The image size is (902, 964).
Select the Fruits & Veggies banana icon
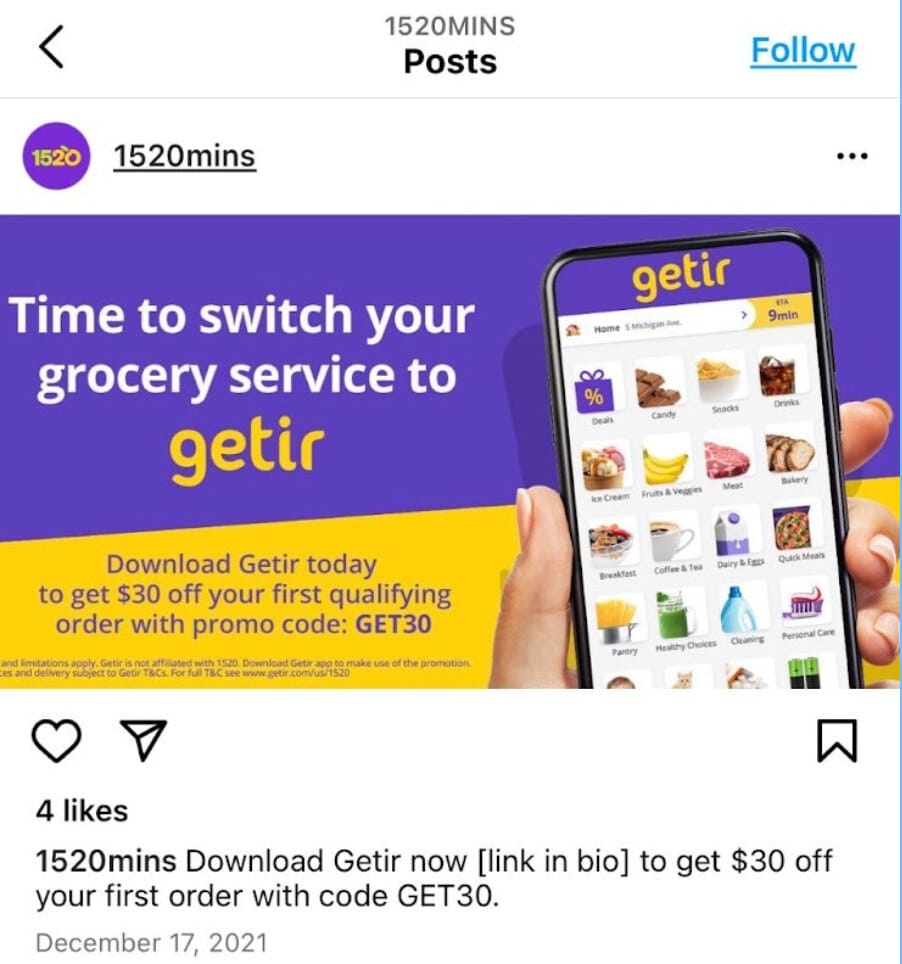[x=665, y=462]
